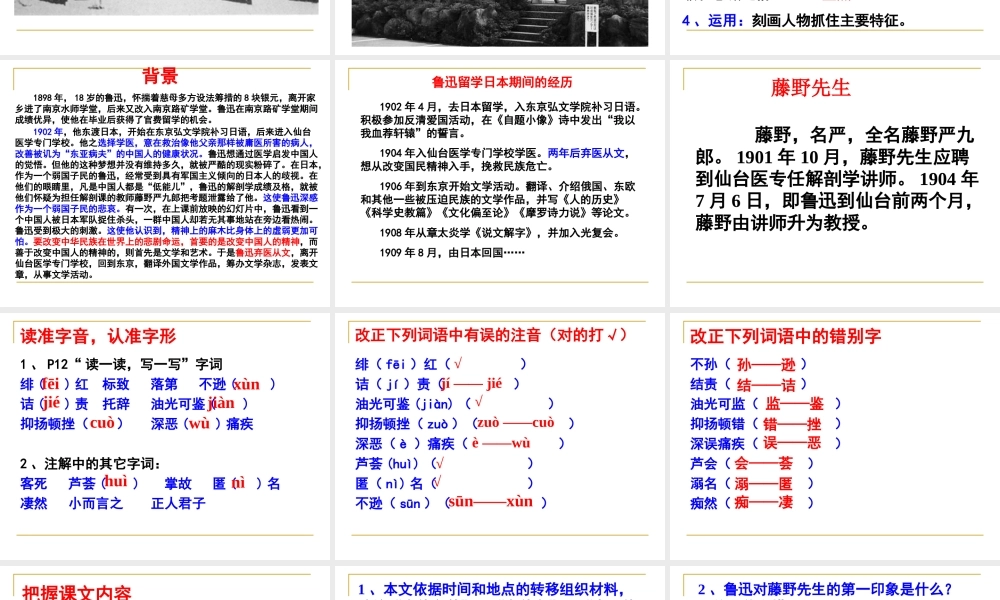Click the word 掌故
This screenshot has height=600, width=1000.
[x=178, y=484]
